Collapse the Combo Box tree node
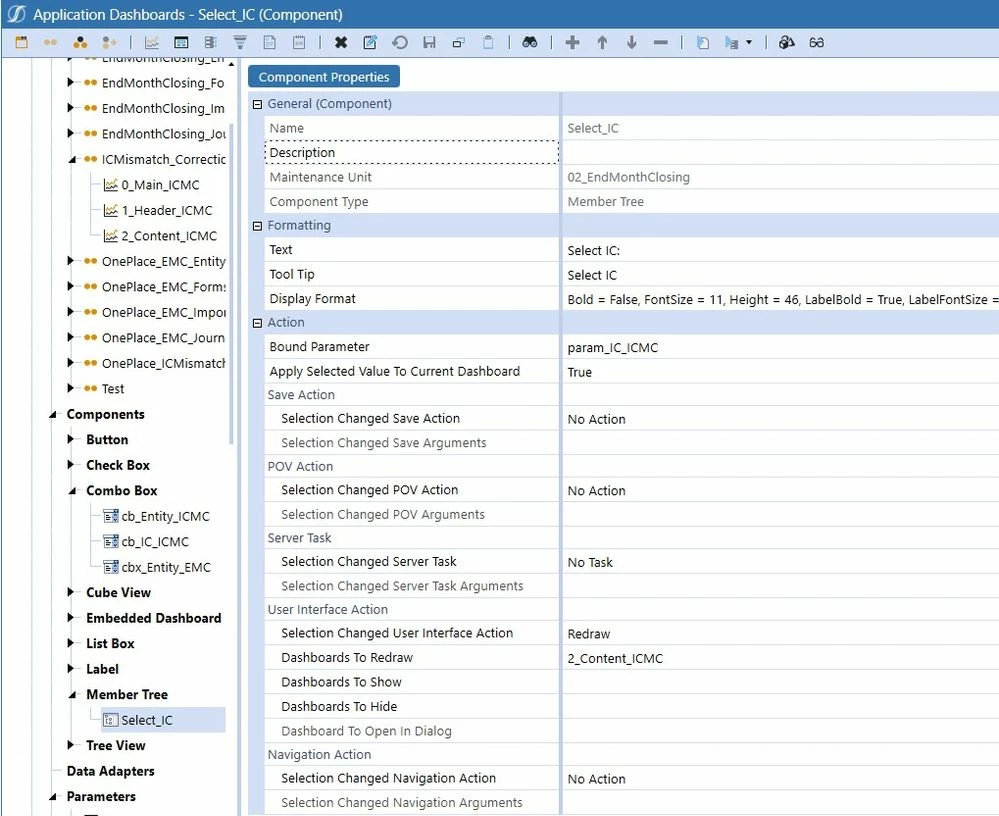The height and width of the screenshot is (816, 999). (72, 491)
